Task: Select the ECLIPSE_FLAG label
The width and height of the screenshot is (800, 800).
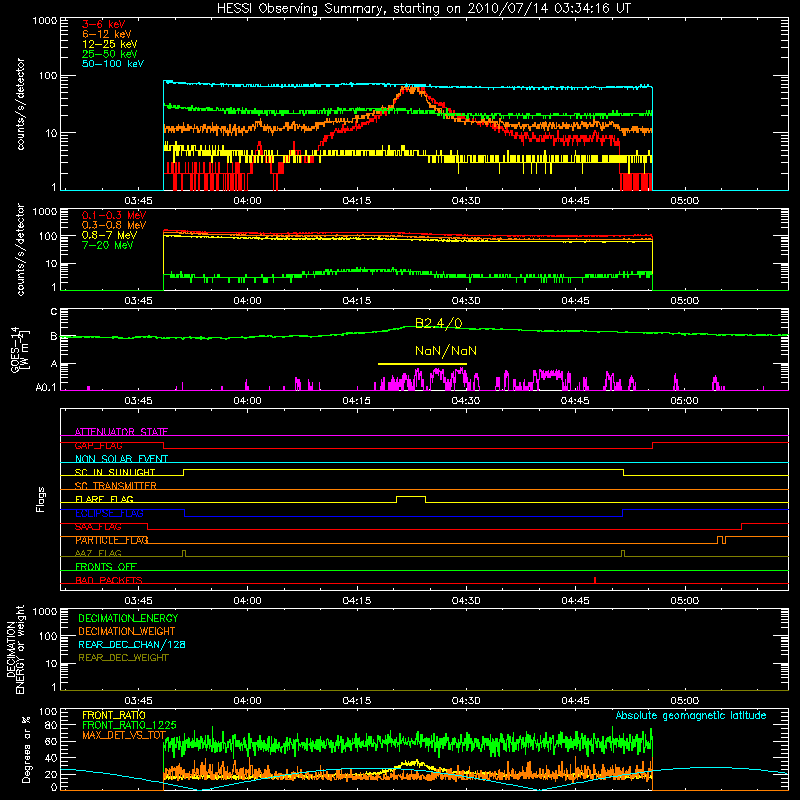Action: pos(109,513)
